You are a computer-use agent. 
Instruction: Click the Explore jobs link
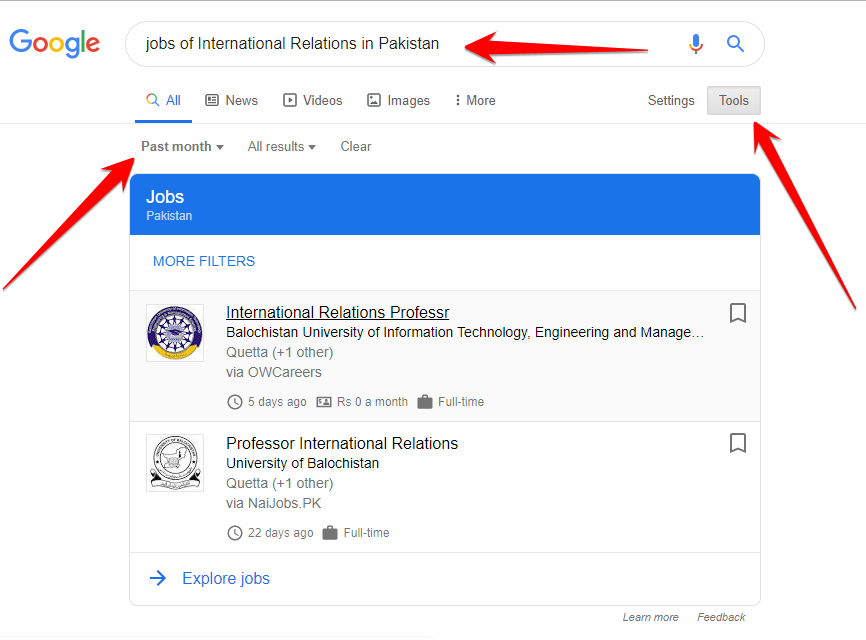tap(226, 578)
